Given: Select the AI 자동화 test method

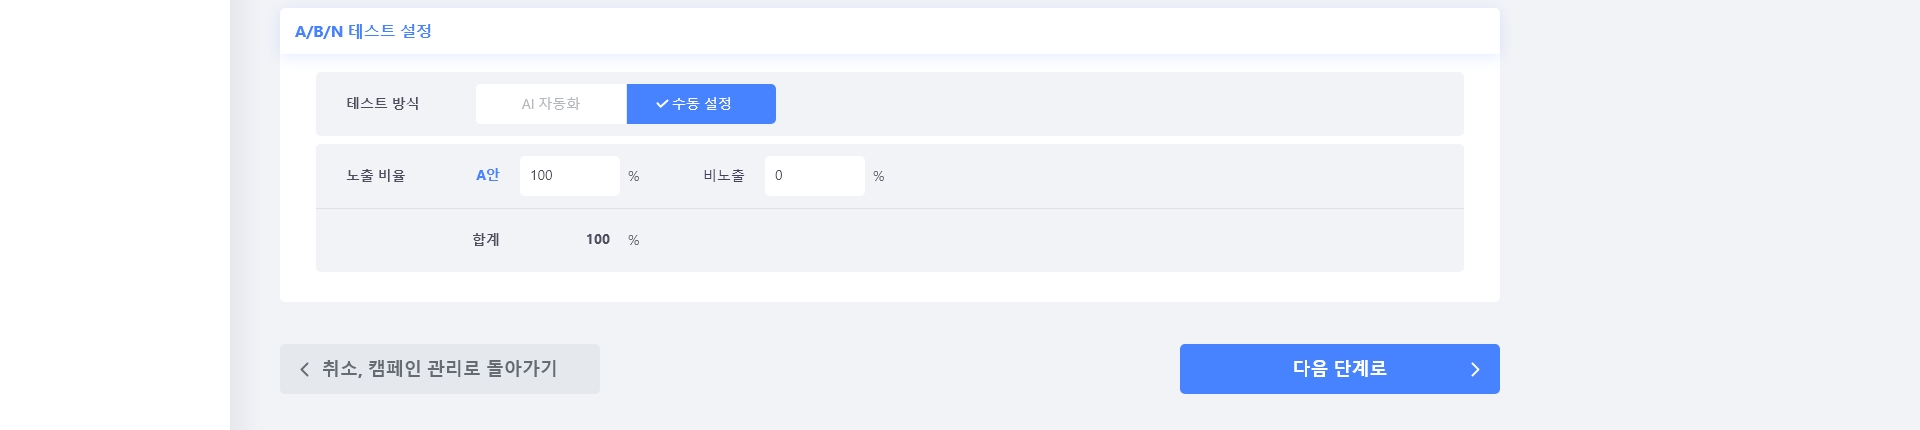Looking at the screenshot, I should 551,104.
